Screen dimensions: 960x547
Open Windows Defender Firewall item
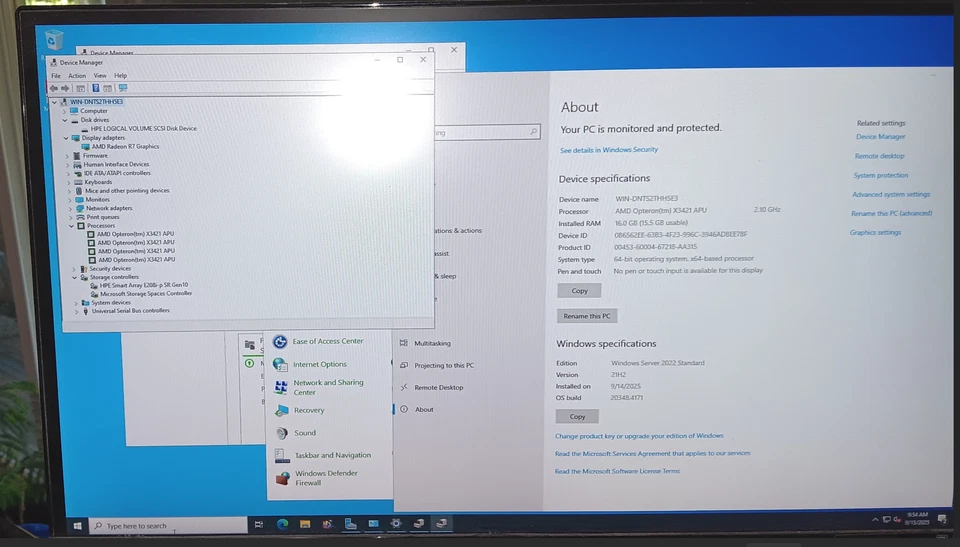317,478
